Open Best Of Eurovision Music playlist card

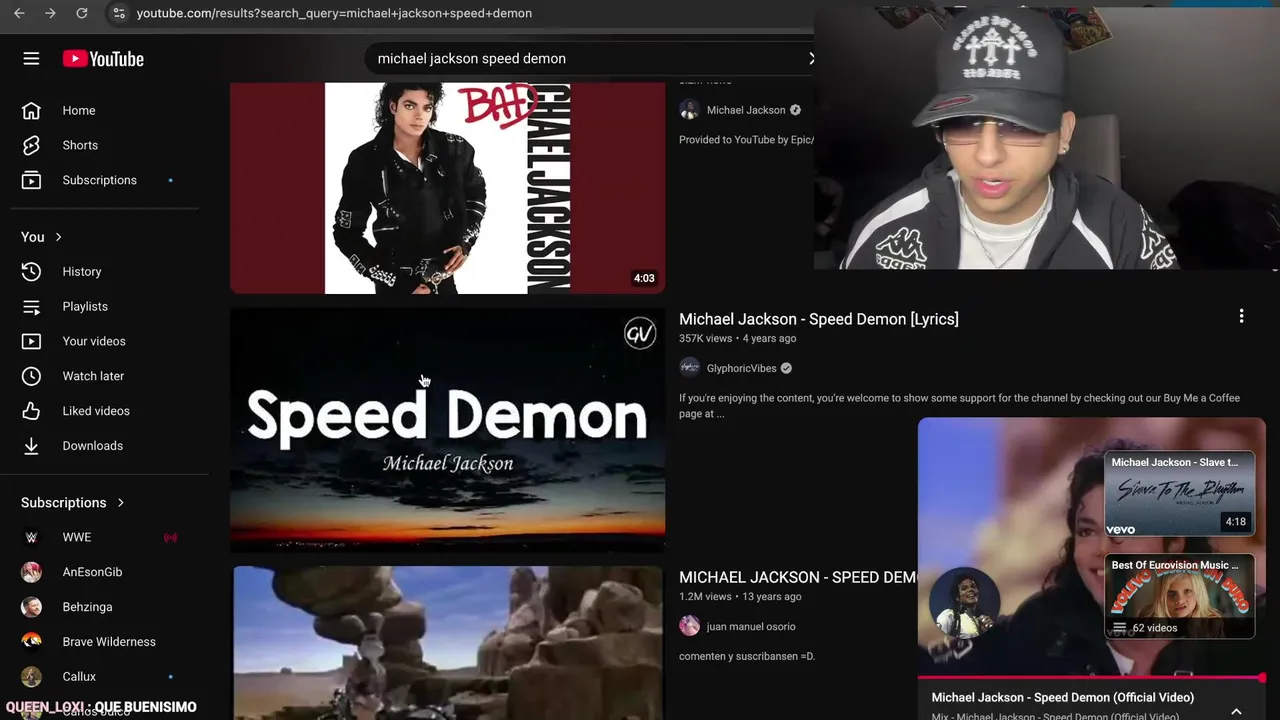click(x=1179, y=596)
